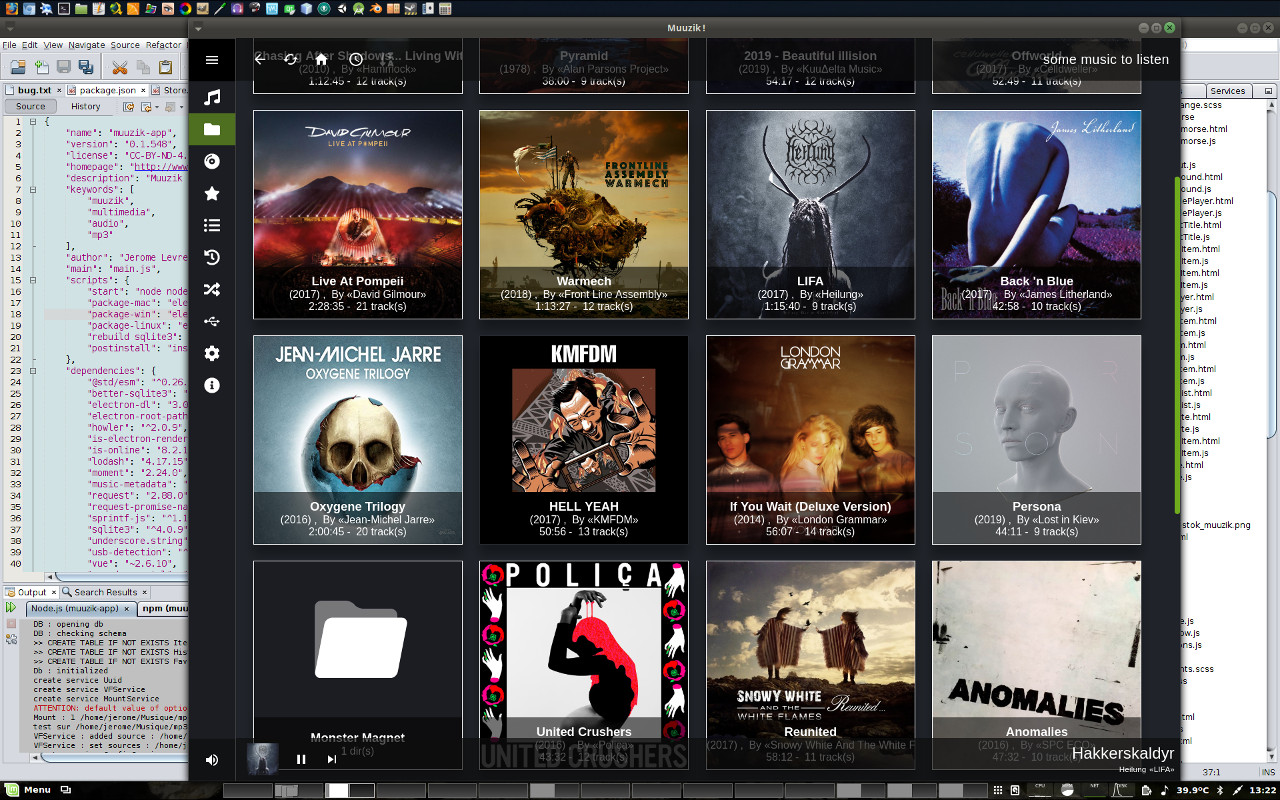Open the music note library section
This screenshot has height=800, width=1280.
(211, 97)
